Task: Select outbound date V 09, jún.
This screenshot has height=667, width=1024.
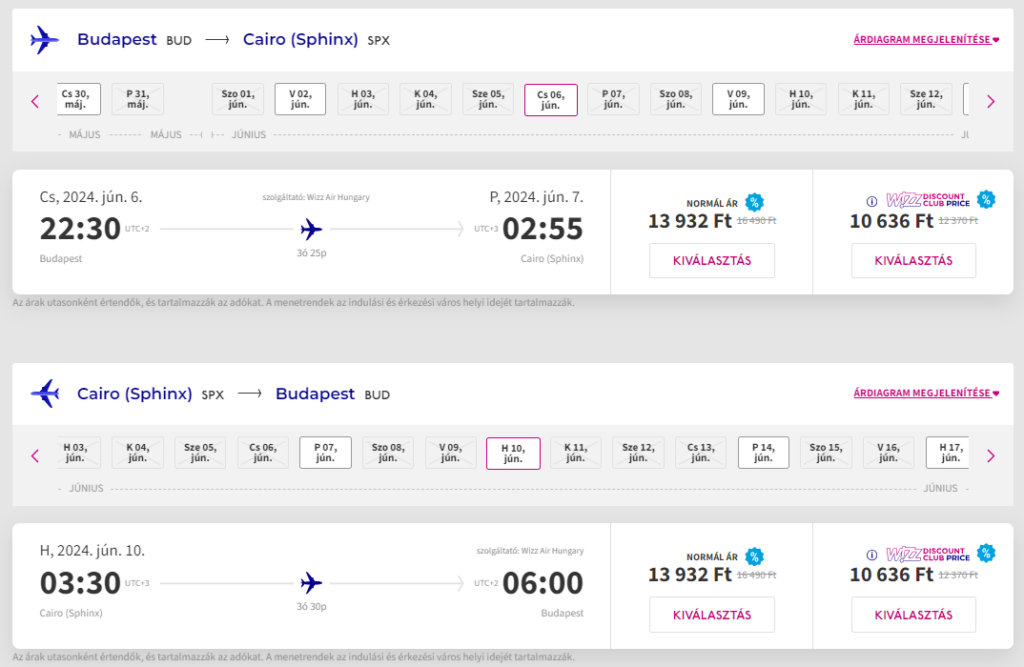Action: point(738,99)
